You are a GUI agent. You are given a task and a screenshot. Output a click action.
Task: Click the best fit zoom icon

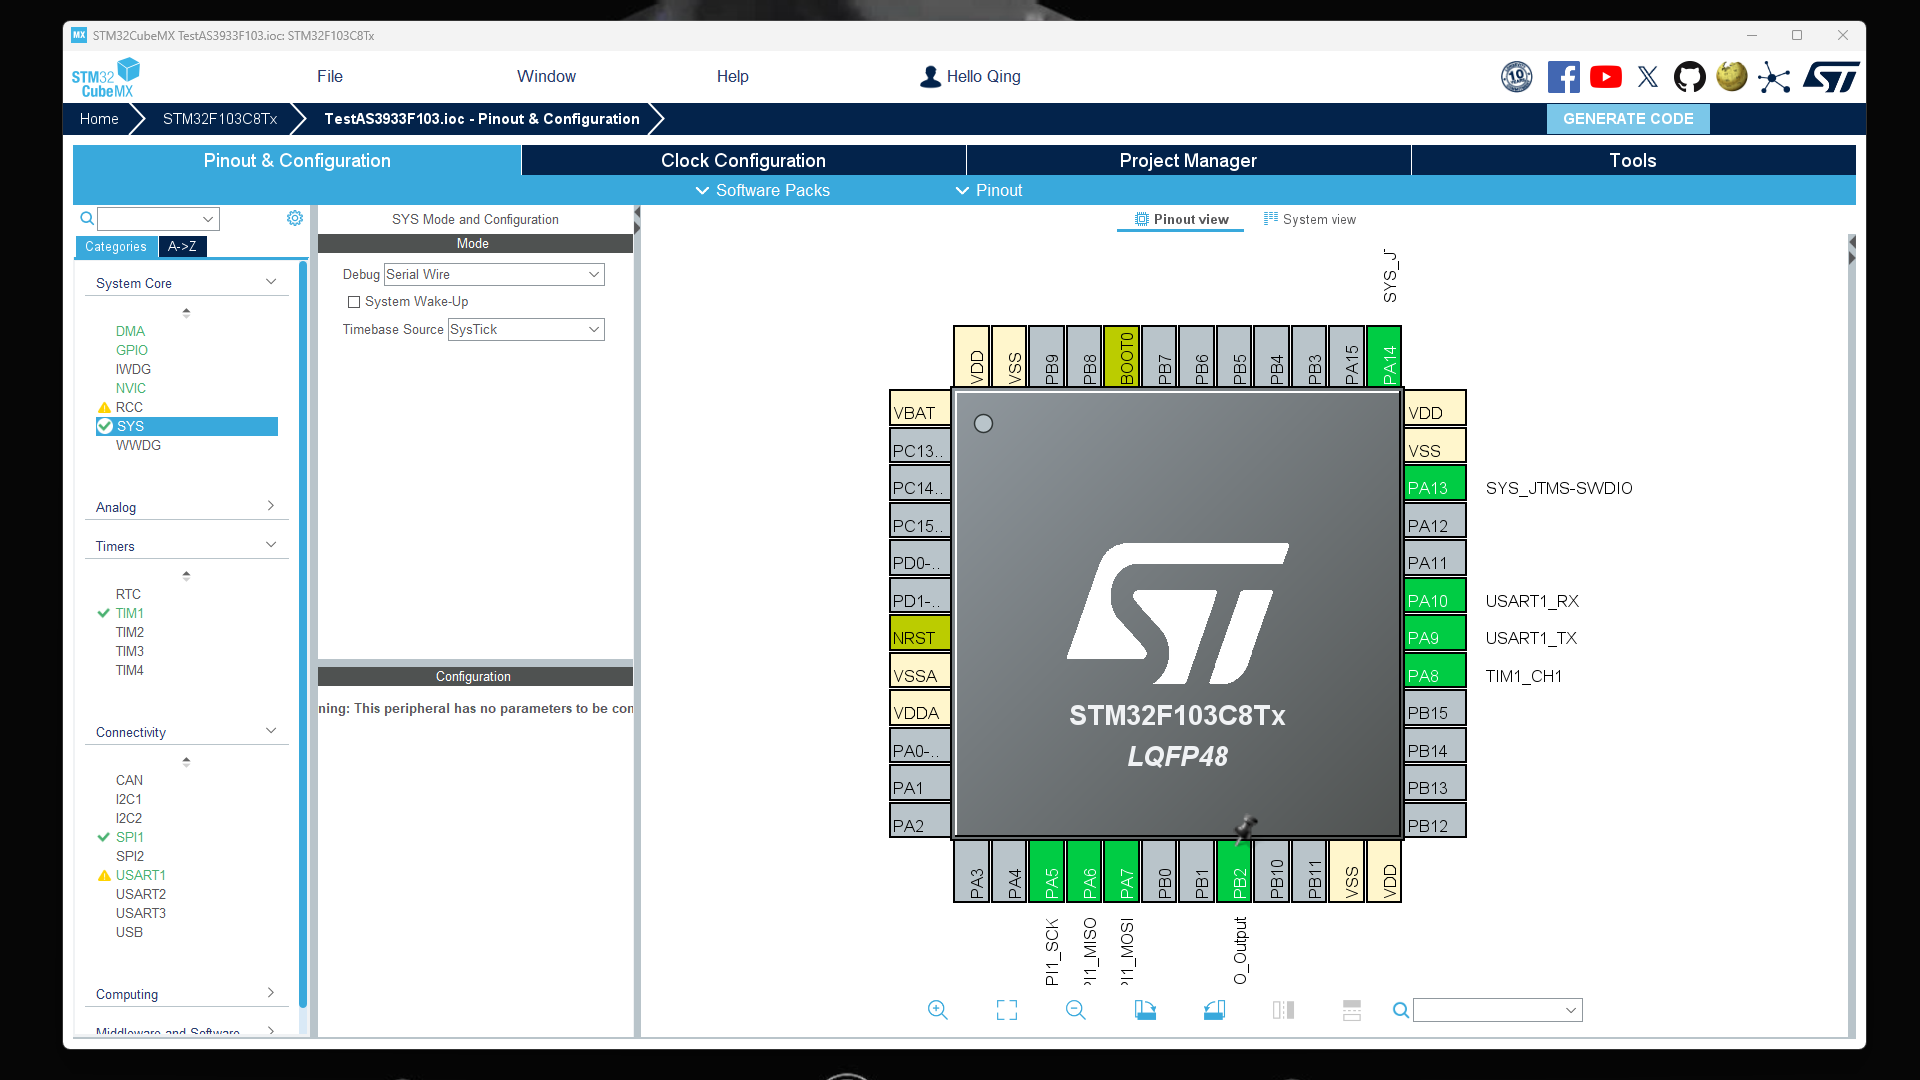[x=1007, y=1010]
